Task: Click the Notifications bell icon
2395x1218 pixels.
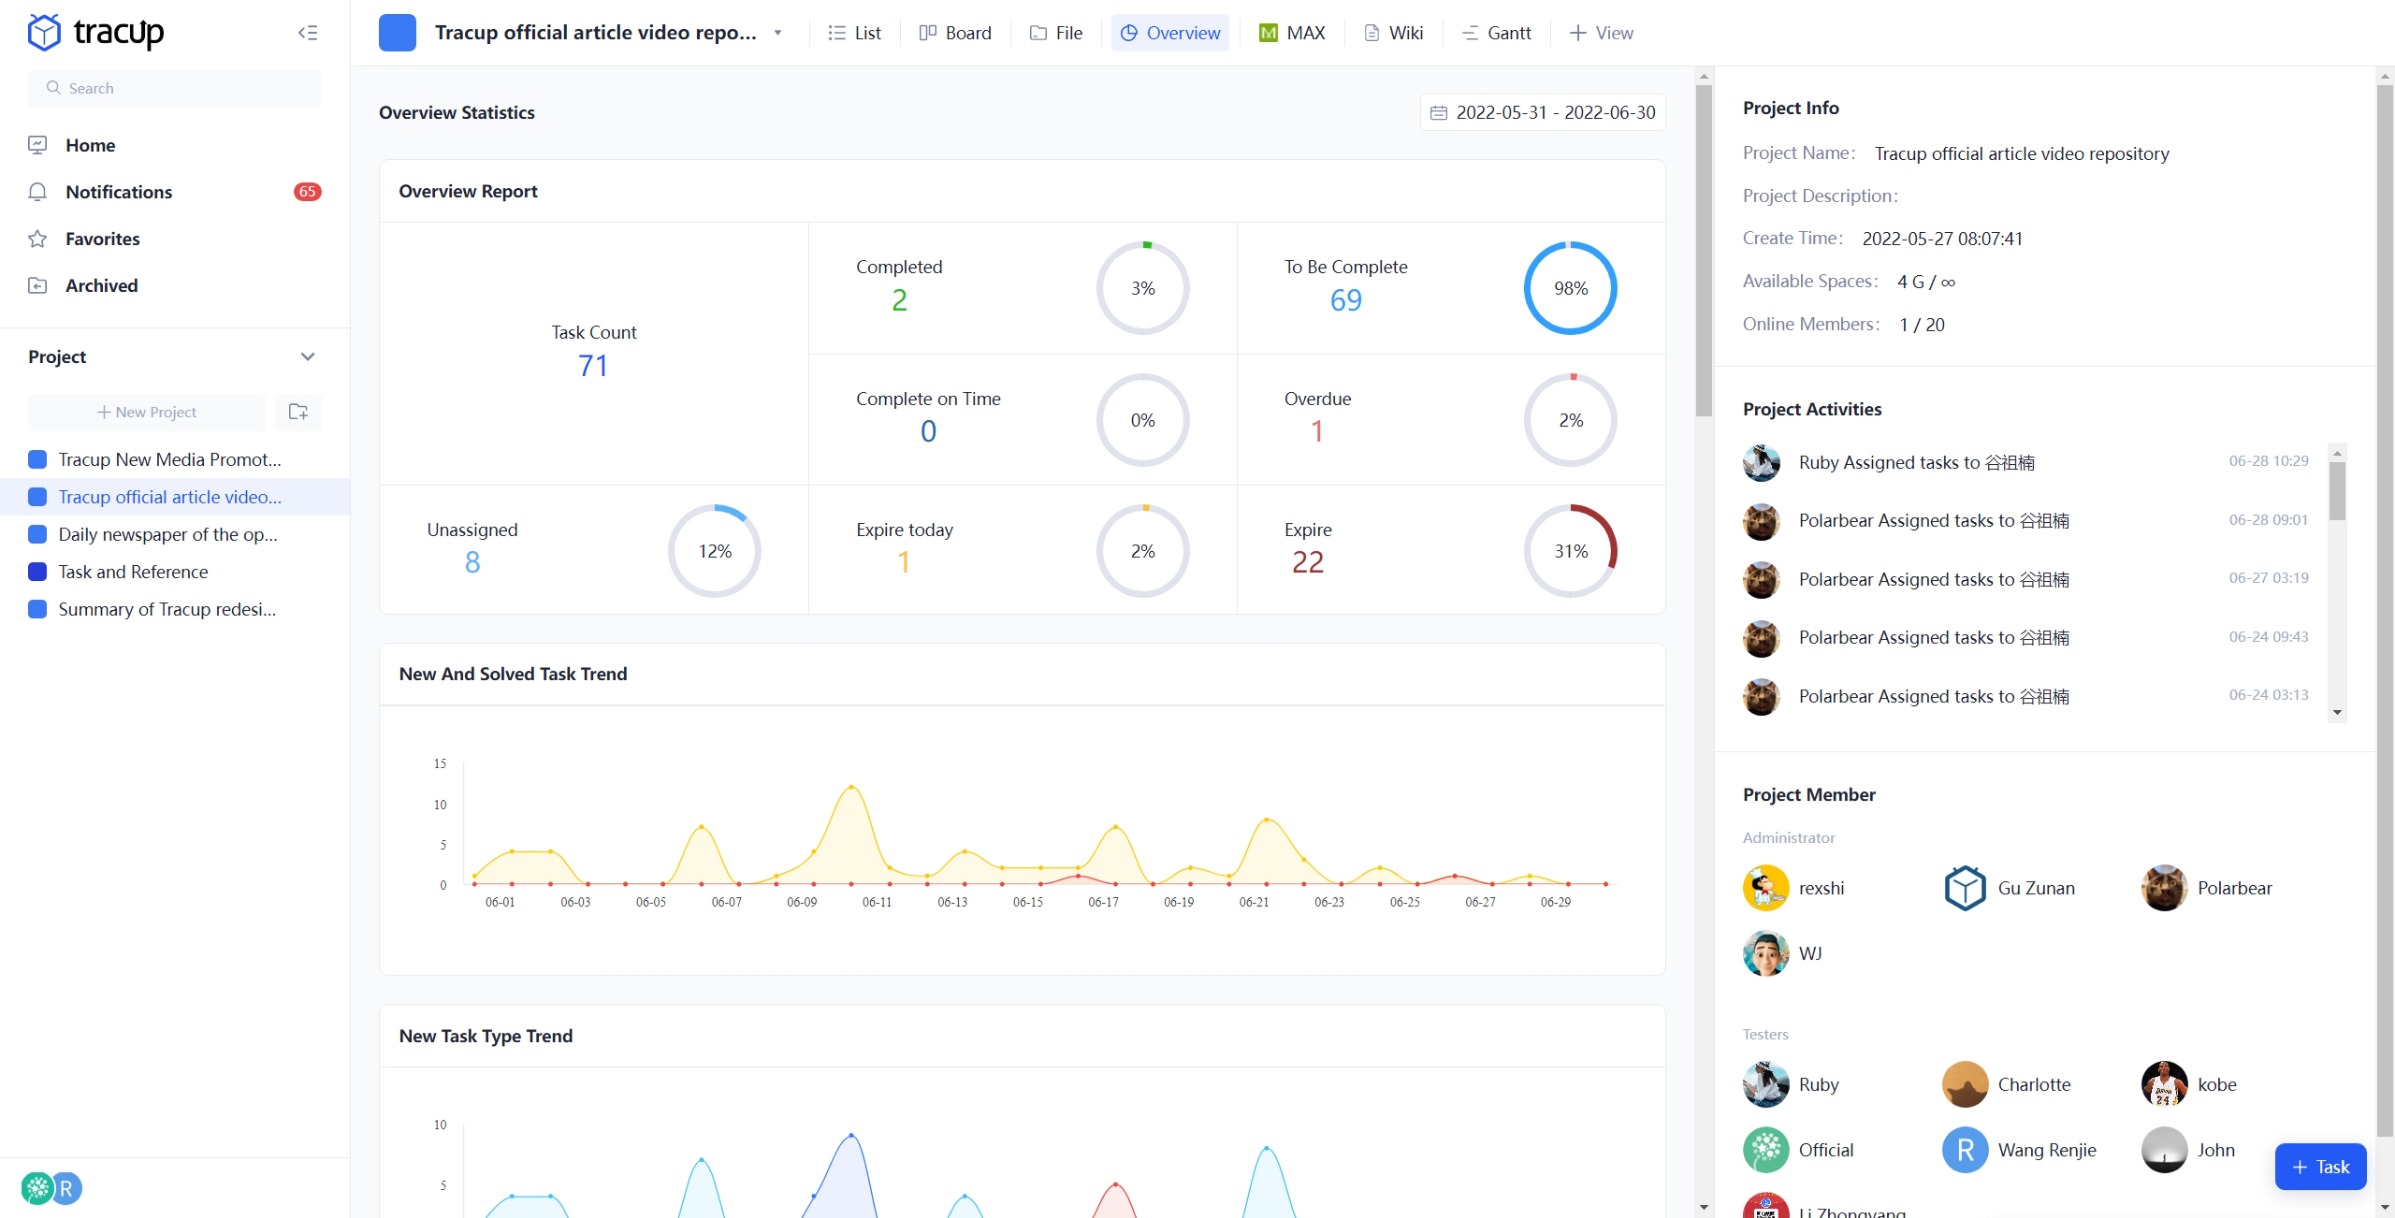Action: point(38,192)
